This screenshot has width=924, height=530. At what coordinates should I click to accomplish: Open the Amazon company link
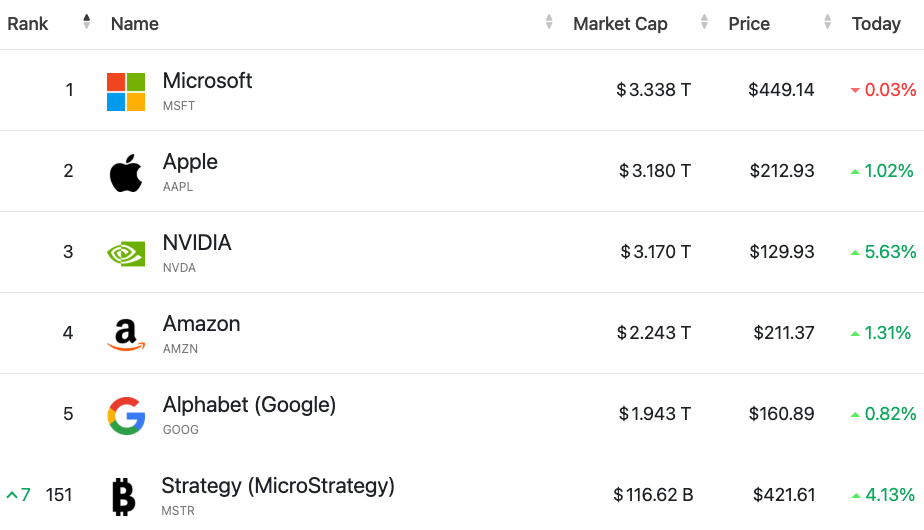(x=201, y=324)
